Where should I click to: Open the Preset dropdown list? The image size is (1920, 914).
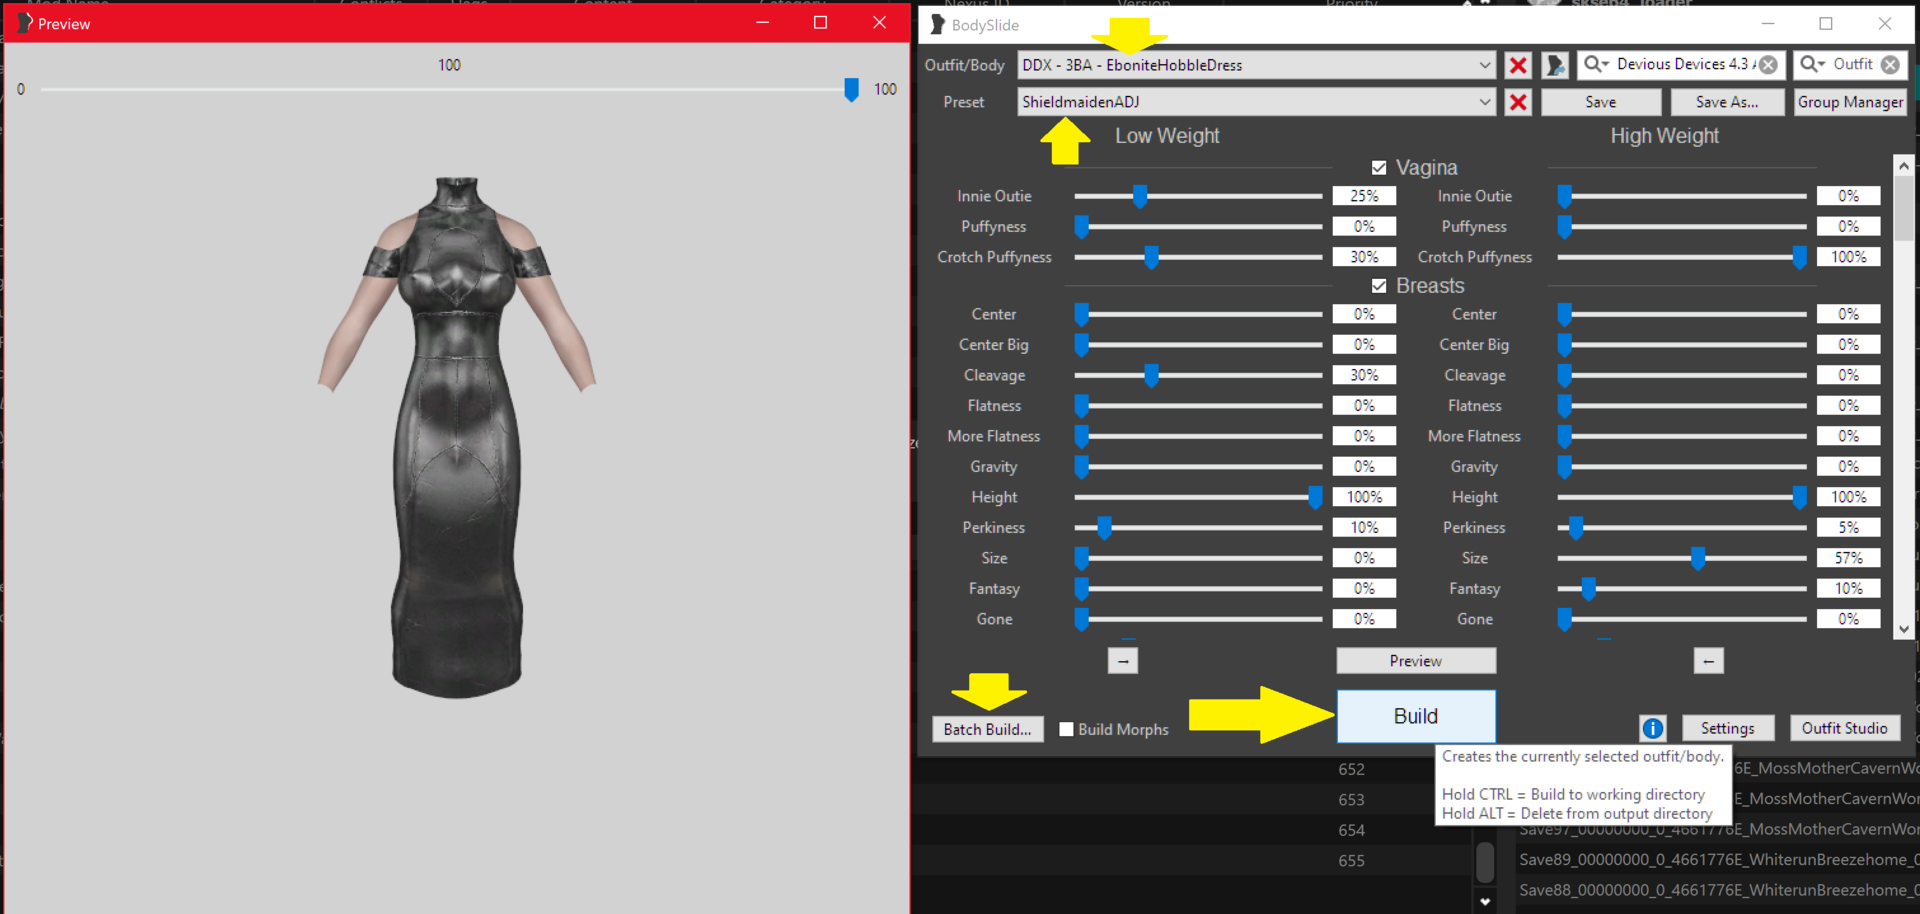1484,102
